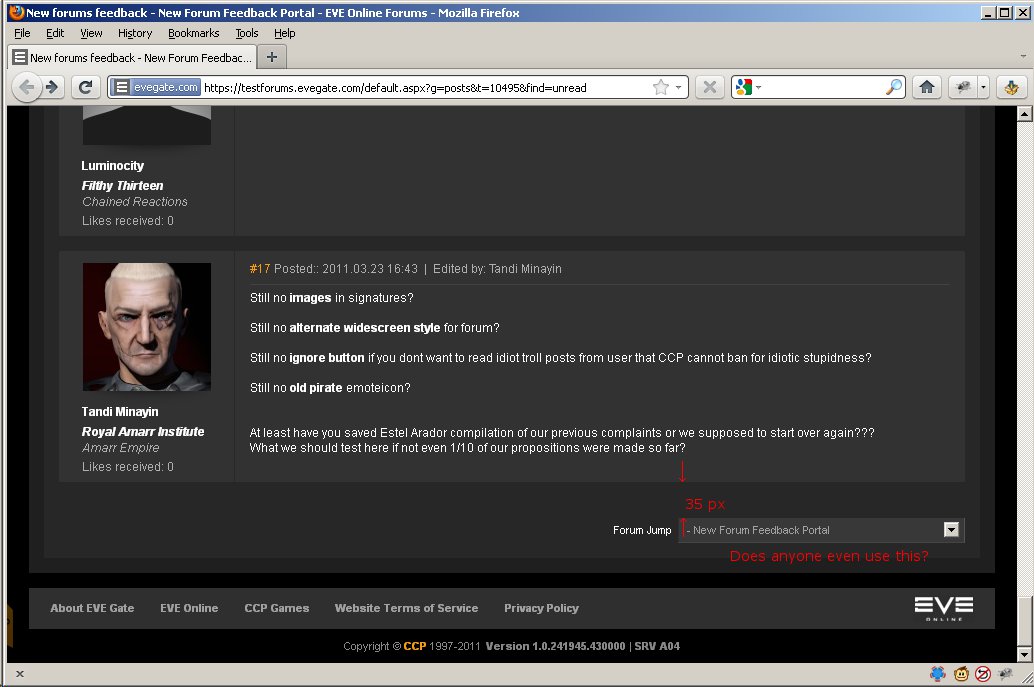
Task: Open Privacy Policy footer link
Action: coord(541,608)
